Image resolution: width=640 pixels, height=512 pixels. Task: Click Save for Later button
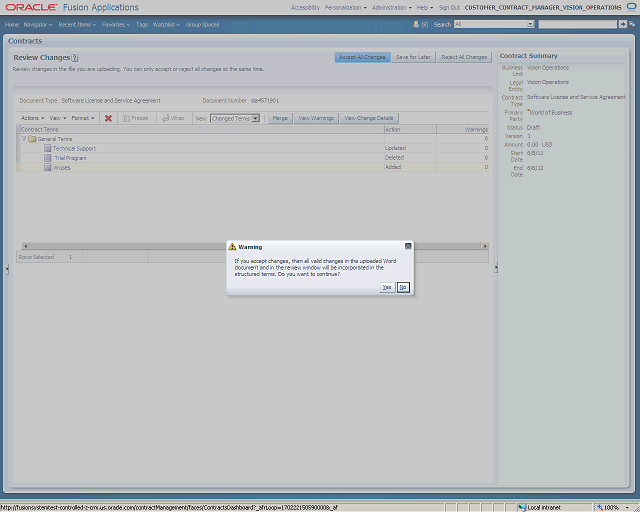coord(413,57)
